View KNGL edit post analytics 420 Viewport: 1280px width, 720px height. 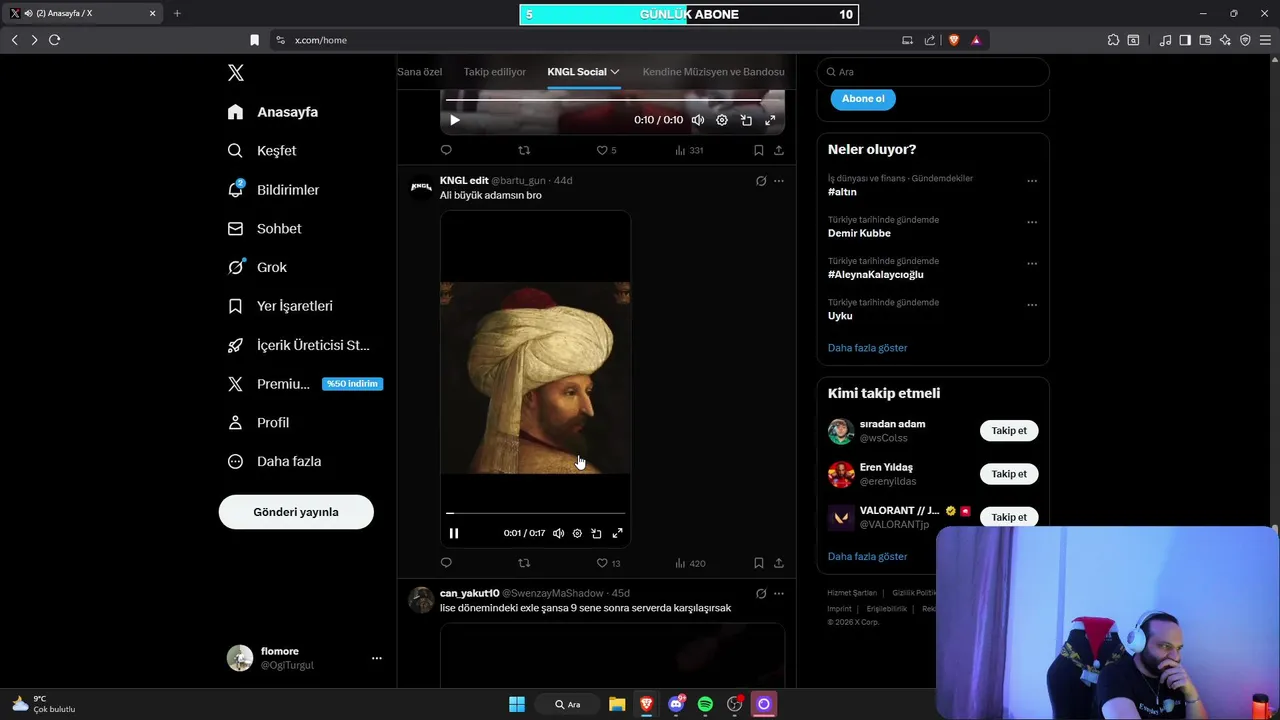point(690,563)
